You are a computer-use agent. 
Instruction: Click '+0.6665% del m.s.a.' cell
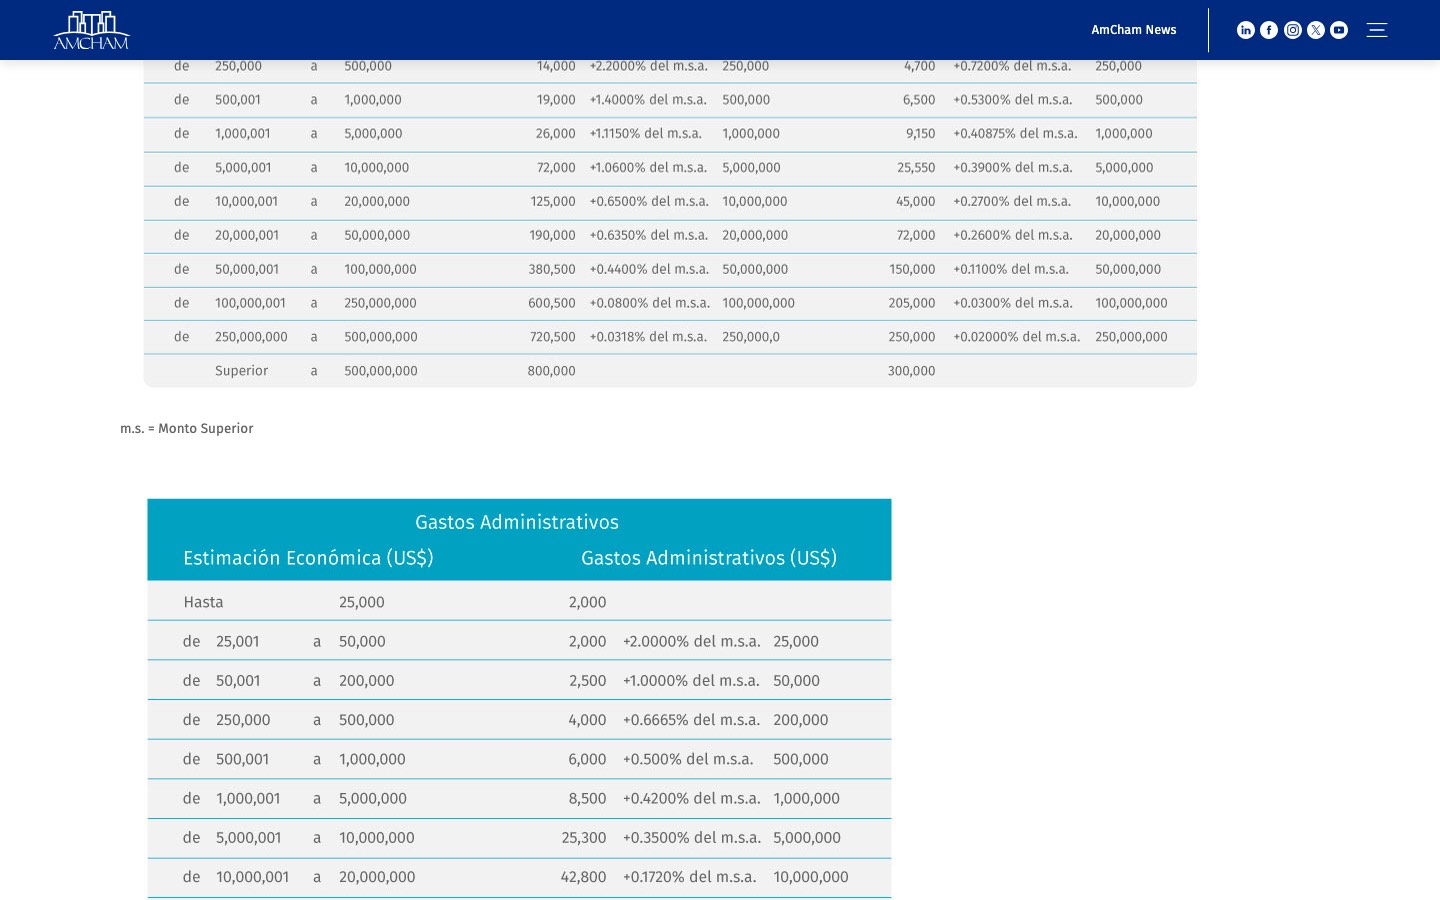click(691, 720)
